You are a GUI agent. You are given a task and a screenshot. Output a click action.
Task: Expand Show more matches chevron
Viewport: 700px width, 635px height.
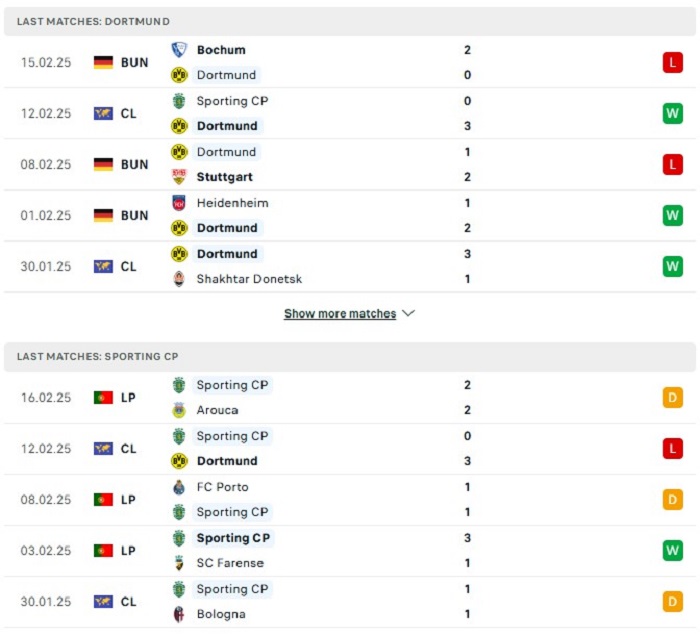click(408, 313)
